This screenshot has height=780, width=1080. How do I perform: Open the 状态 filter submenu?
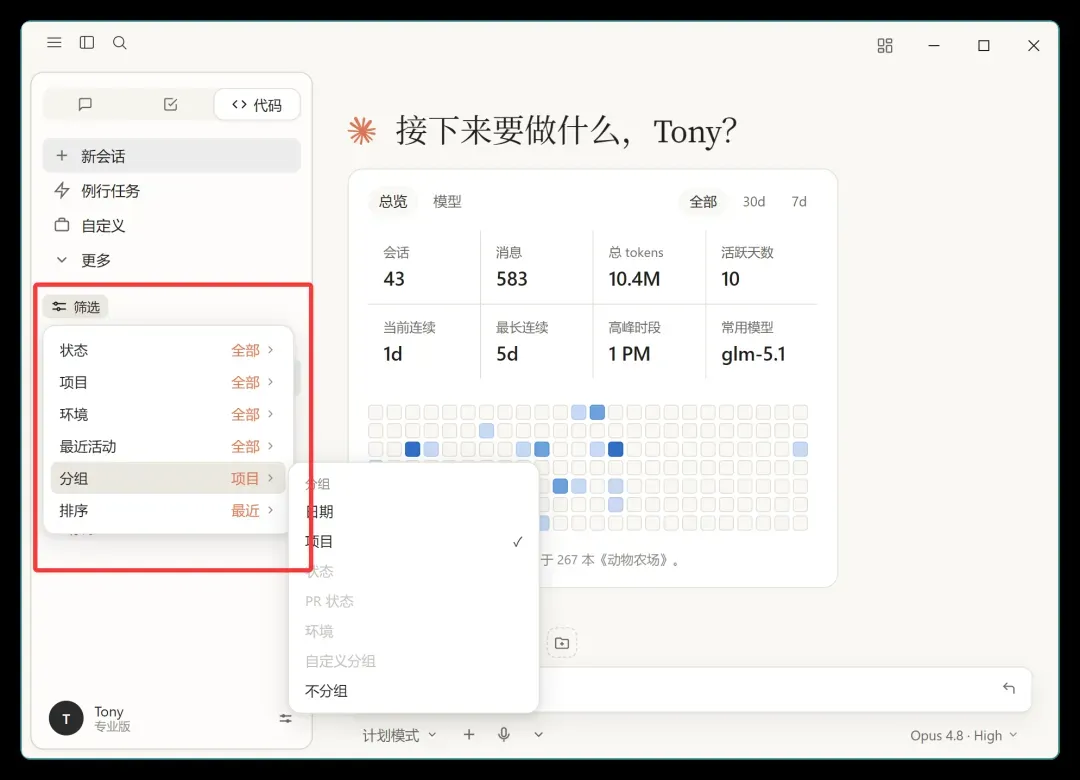[167, 350]
